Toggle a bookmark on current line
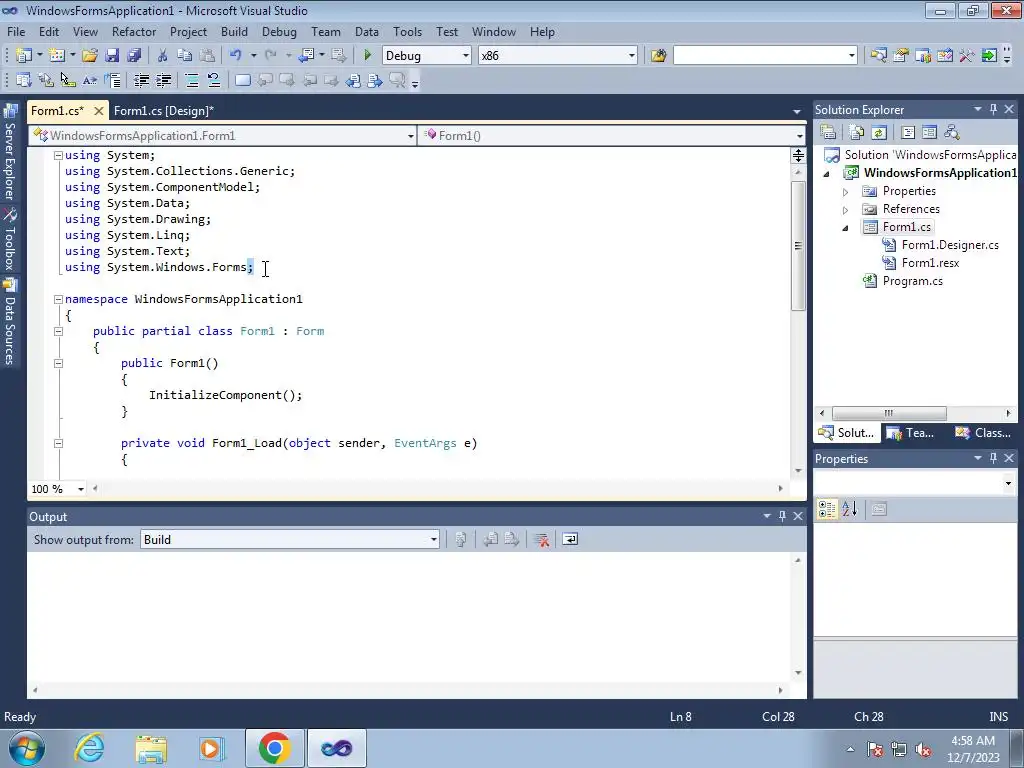Image resolution: width=1024 pixels, height=768 pixels. (x=242, y=80)
